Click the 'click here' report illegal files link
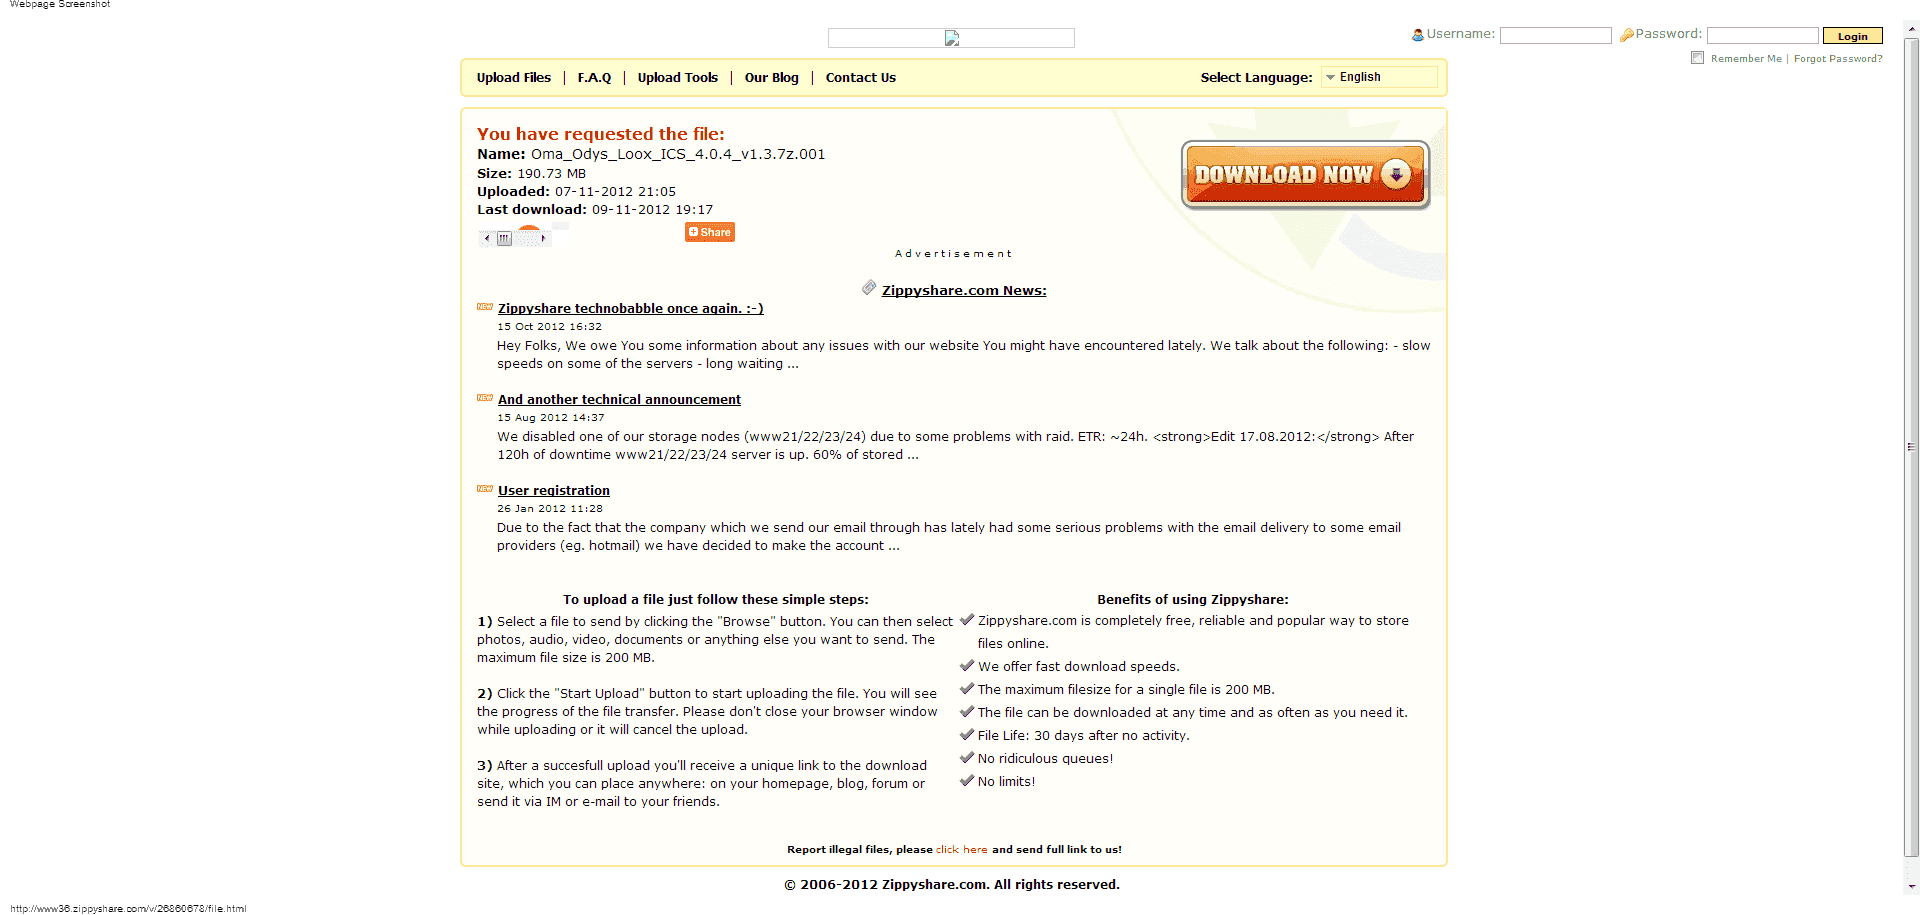The width and height of the screenshot is (1920, 915). pos(961,849)
